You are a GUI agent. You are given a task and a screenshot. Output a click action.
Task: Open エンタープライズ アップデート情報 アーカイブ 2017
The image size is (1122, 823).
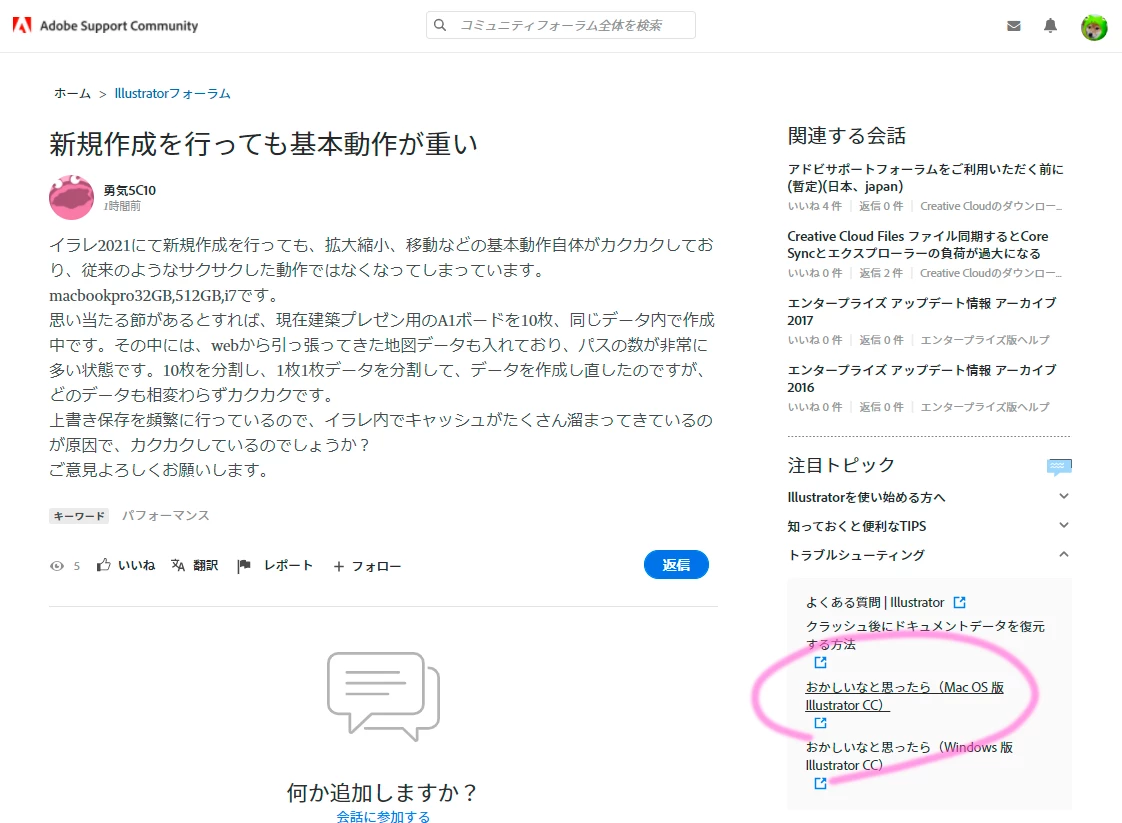pos(922,311)
